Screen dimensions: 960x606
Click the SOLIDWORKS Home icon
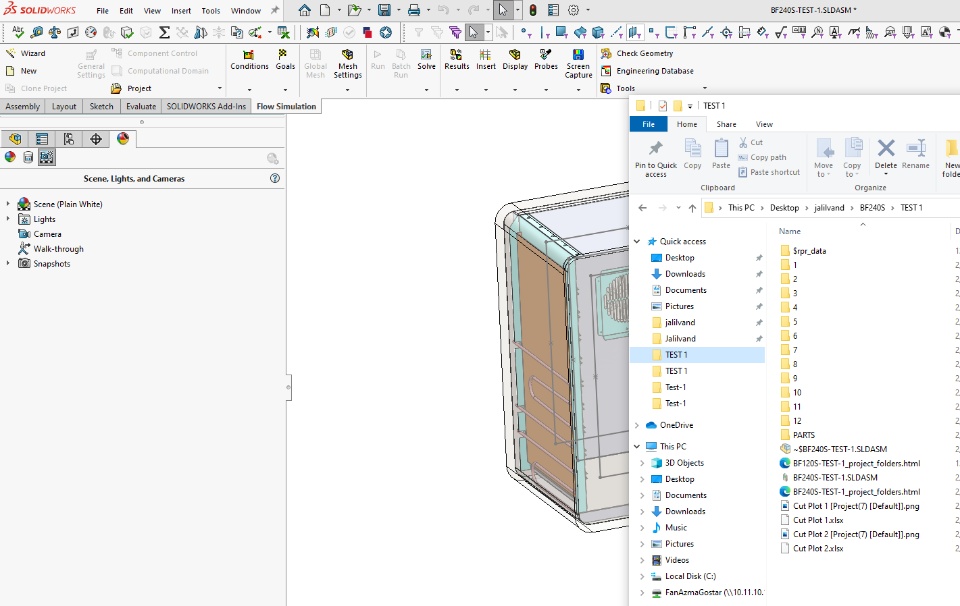click(305, 10)
